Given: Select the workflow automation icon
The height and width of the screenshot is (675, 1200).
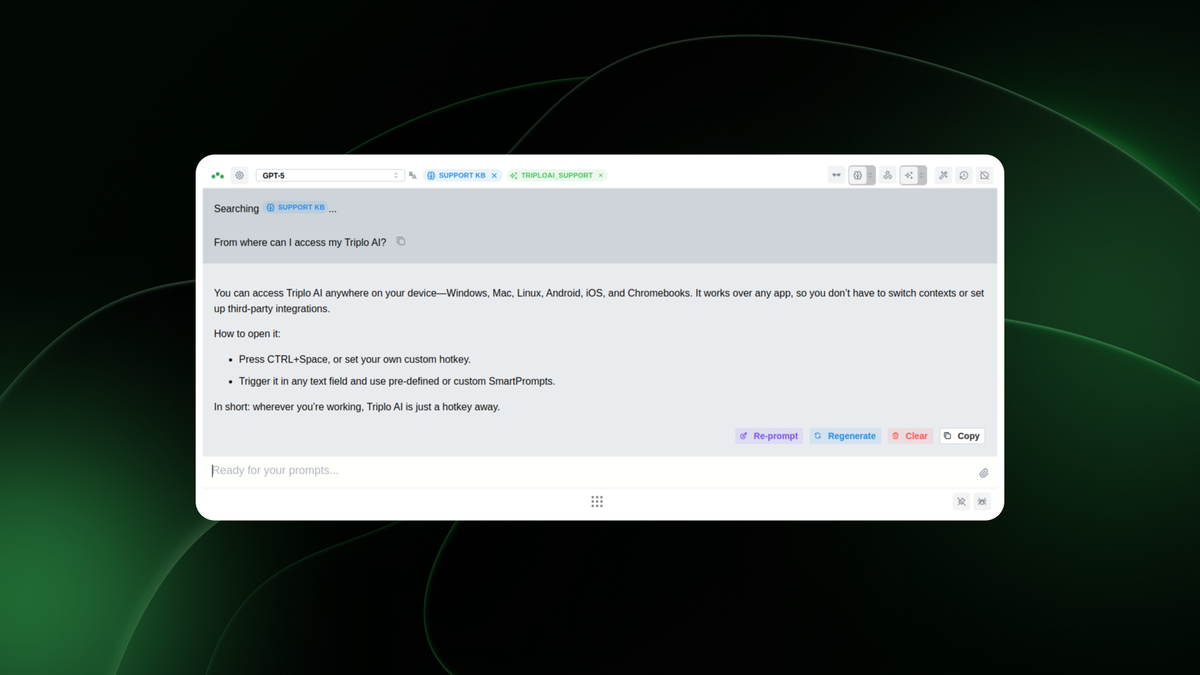Looking at the screenshot, I should (887, 175).
